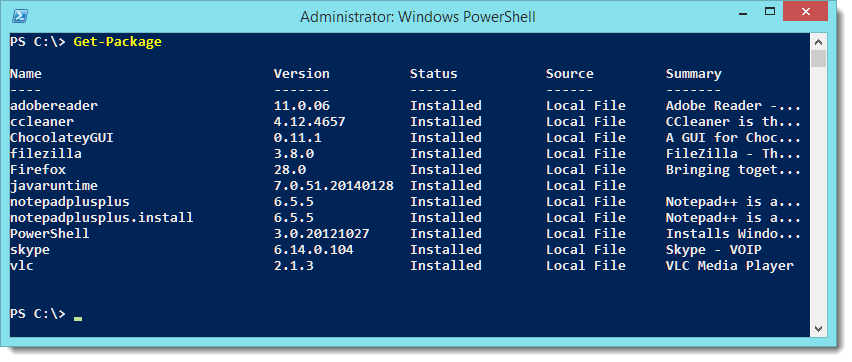Open the PowerShell title bar system icon
Viewport: 852px width, 362px height.
[20, 16]
